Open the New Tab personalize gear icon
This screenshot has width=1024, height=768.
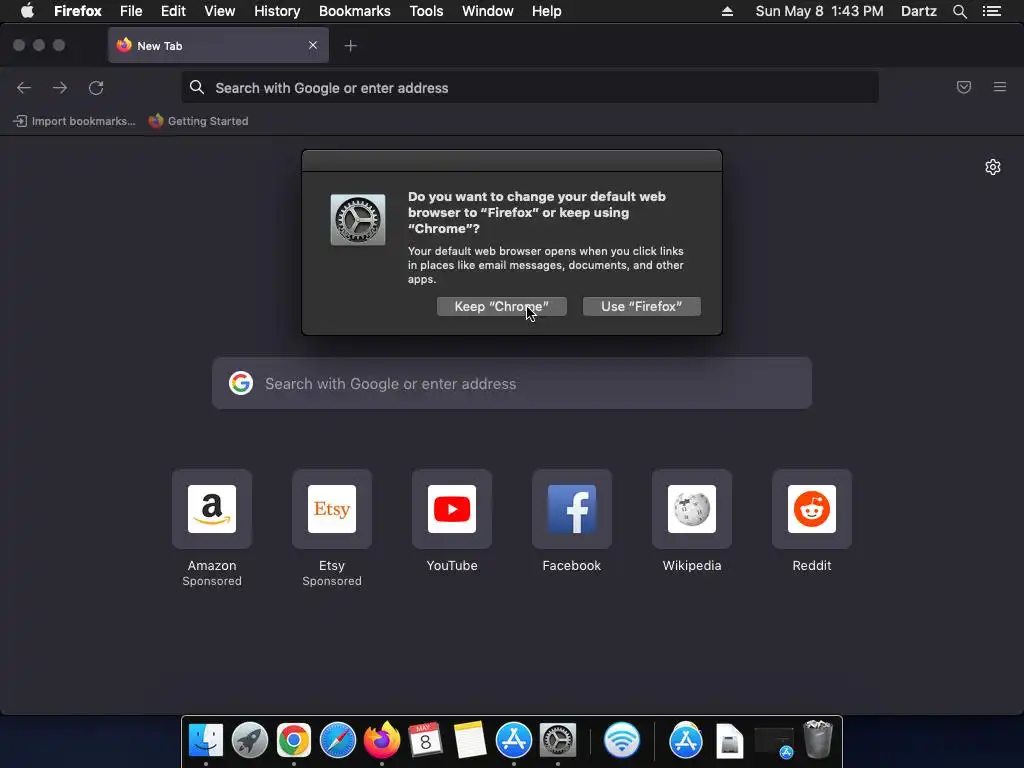993,167
